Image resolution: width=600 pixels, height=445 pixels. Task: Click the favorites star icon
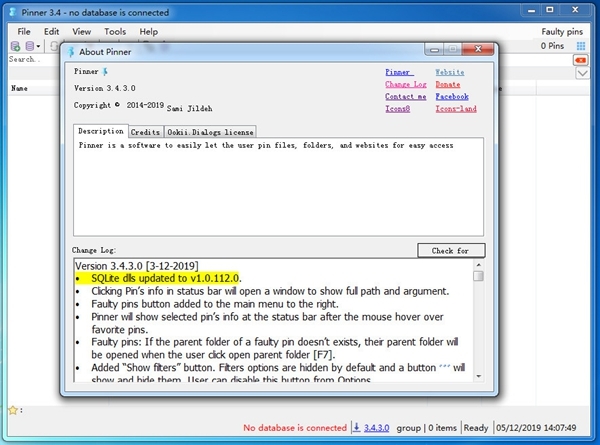13,410
